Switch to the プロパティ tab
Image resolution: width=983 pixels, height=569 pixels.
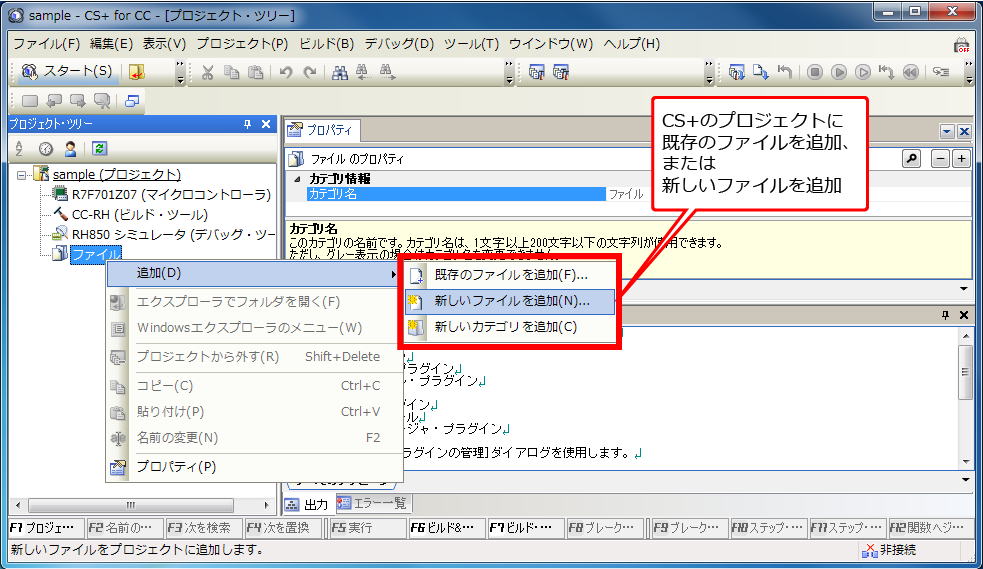coord(322,130)
